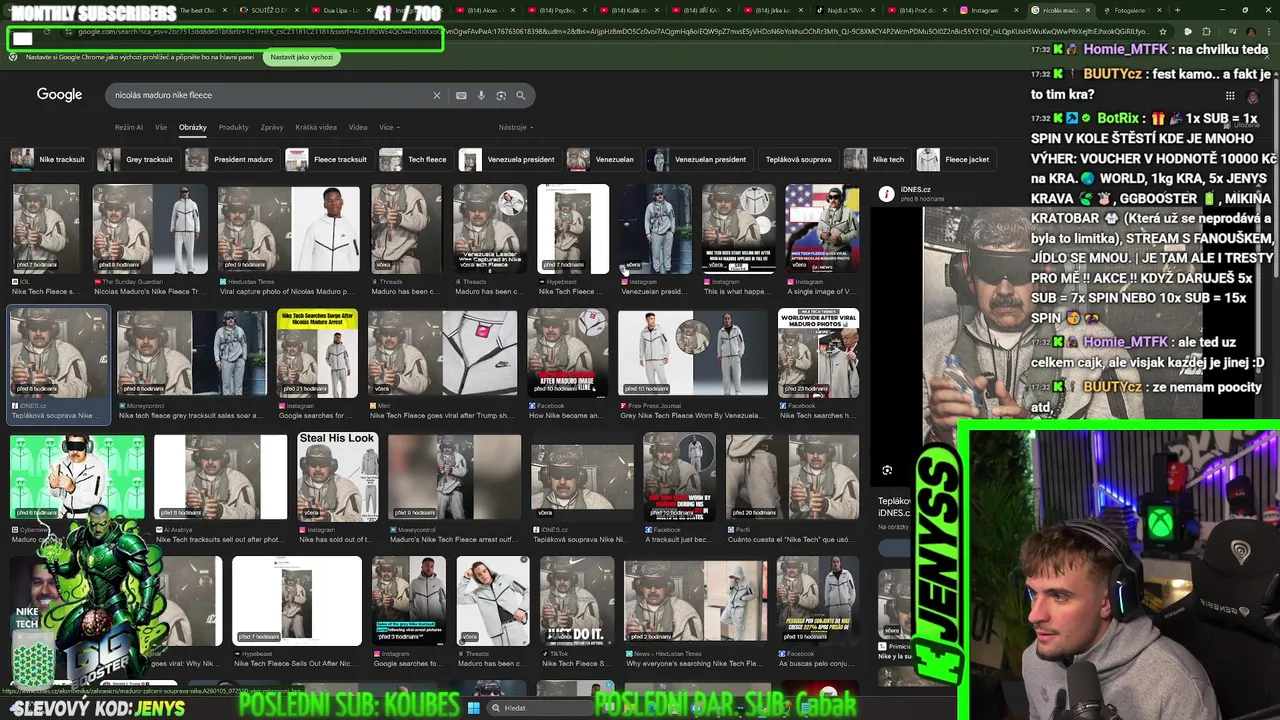This screenshot has width=1280, height=720.
Task: Open the Al Arabiya tracksuits sell out result
Action: click(220, 476)
